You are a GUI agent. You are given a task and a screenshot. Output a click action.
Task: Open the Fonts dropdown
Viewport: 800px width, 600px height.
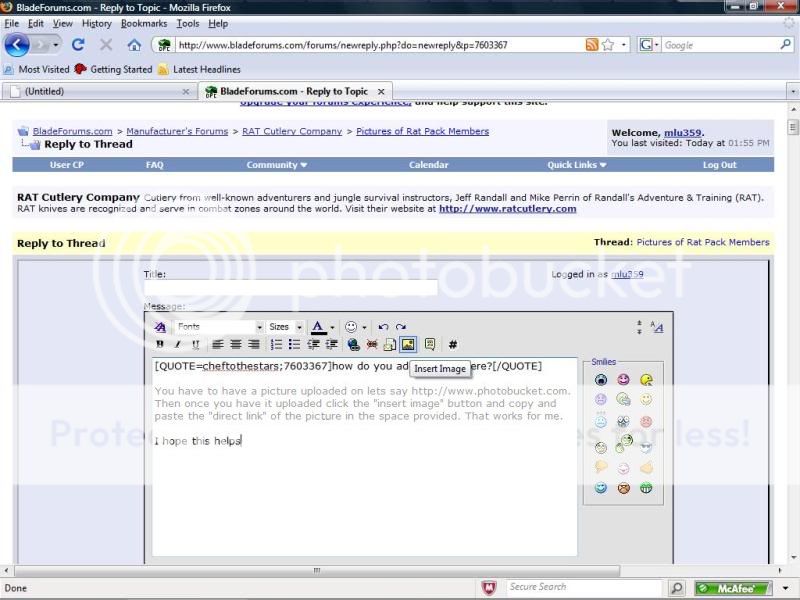(219, 327)
